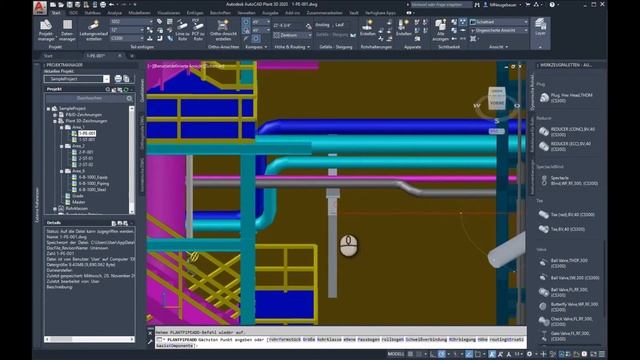Select drawing 2-P-001 in project tree
The image size is (640, 360).
[x=86, y=152]
